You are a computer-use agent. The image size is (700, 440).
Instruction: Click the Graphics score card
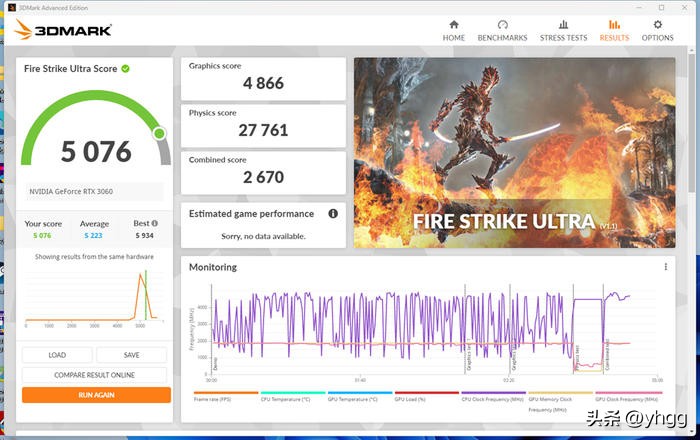pos(263,77)
